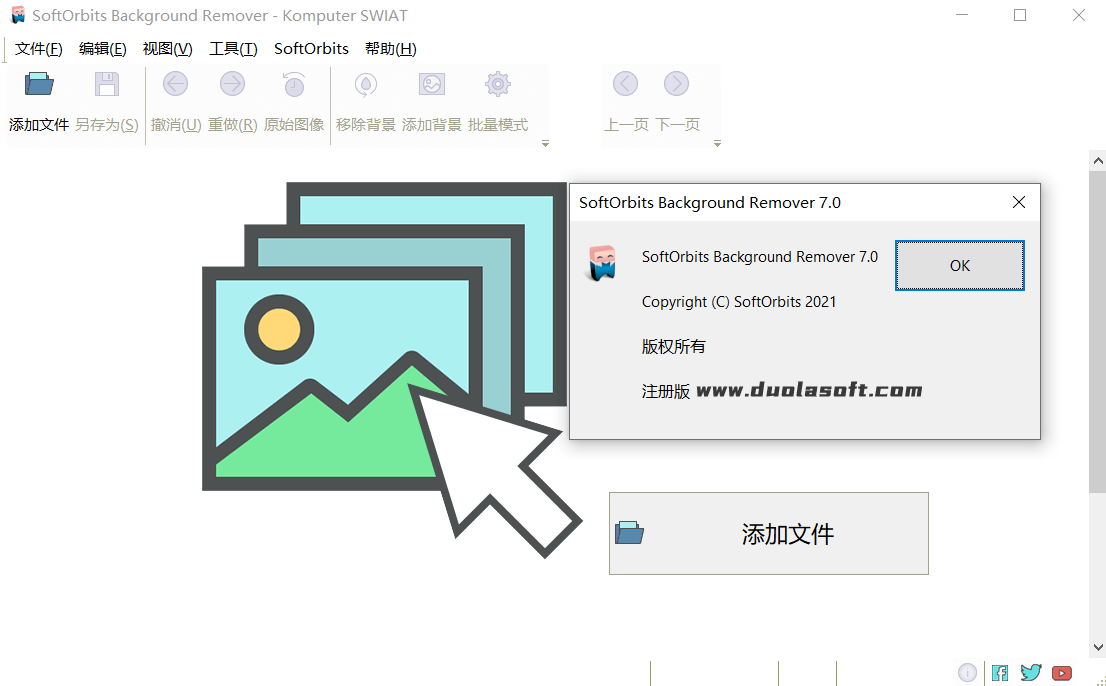The width and height of the screenshot is (1106, 686).
Task: Click the Copyright (C) SoftOrbits 2021 text
Action: [739, 302]
